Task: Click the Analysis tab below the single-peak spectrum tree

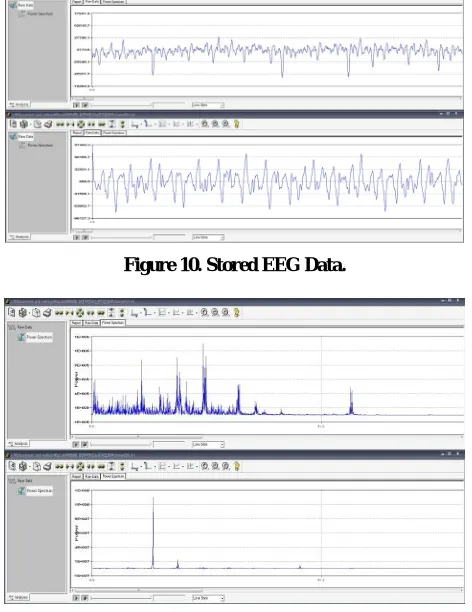Action: (x=18, y=598)
